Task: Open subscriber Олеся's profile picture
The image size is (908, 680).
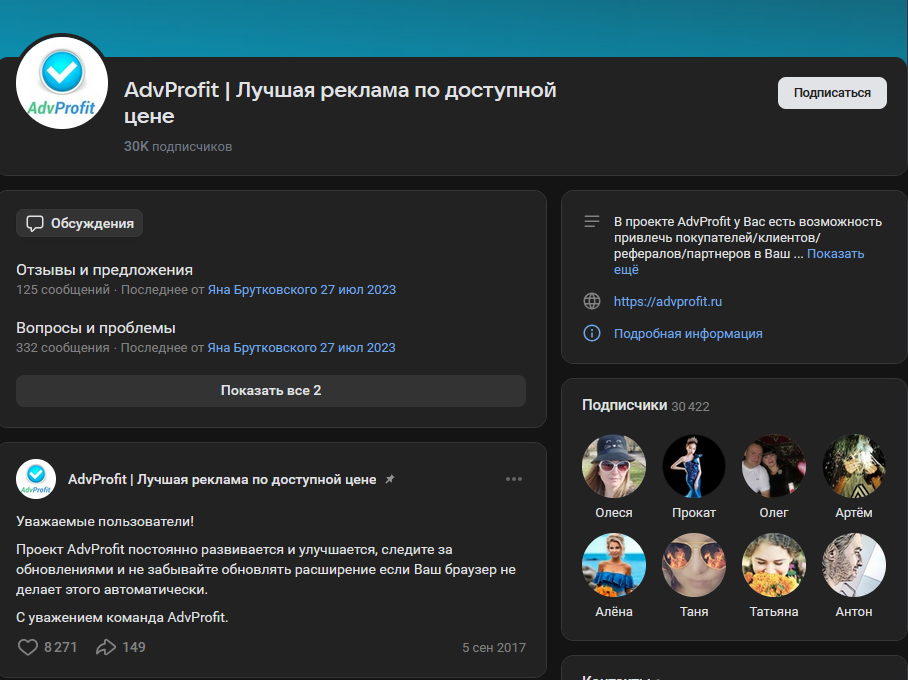Action: pyautogui.click(x=614, y=466)
